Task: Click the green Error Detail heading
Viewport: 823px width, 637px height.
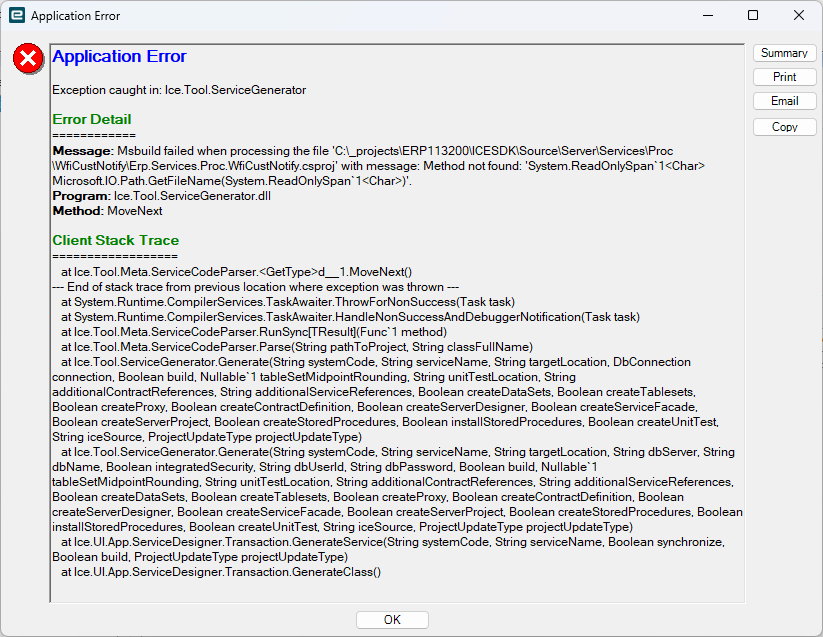Action: tap(92, 119)
